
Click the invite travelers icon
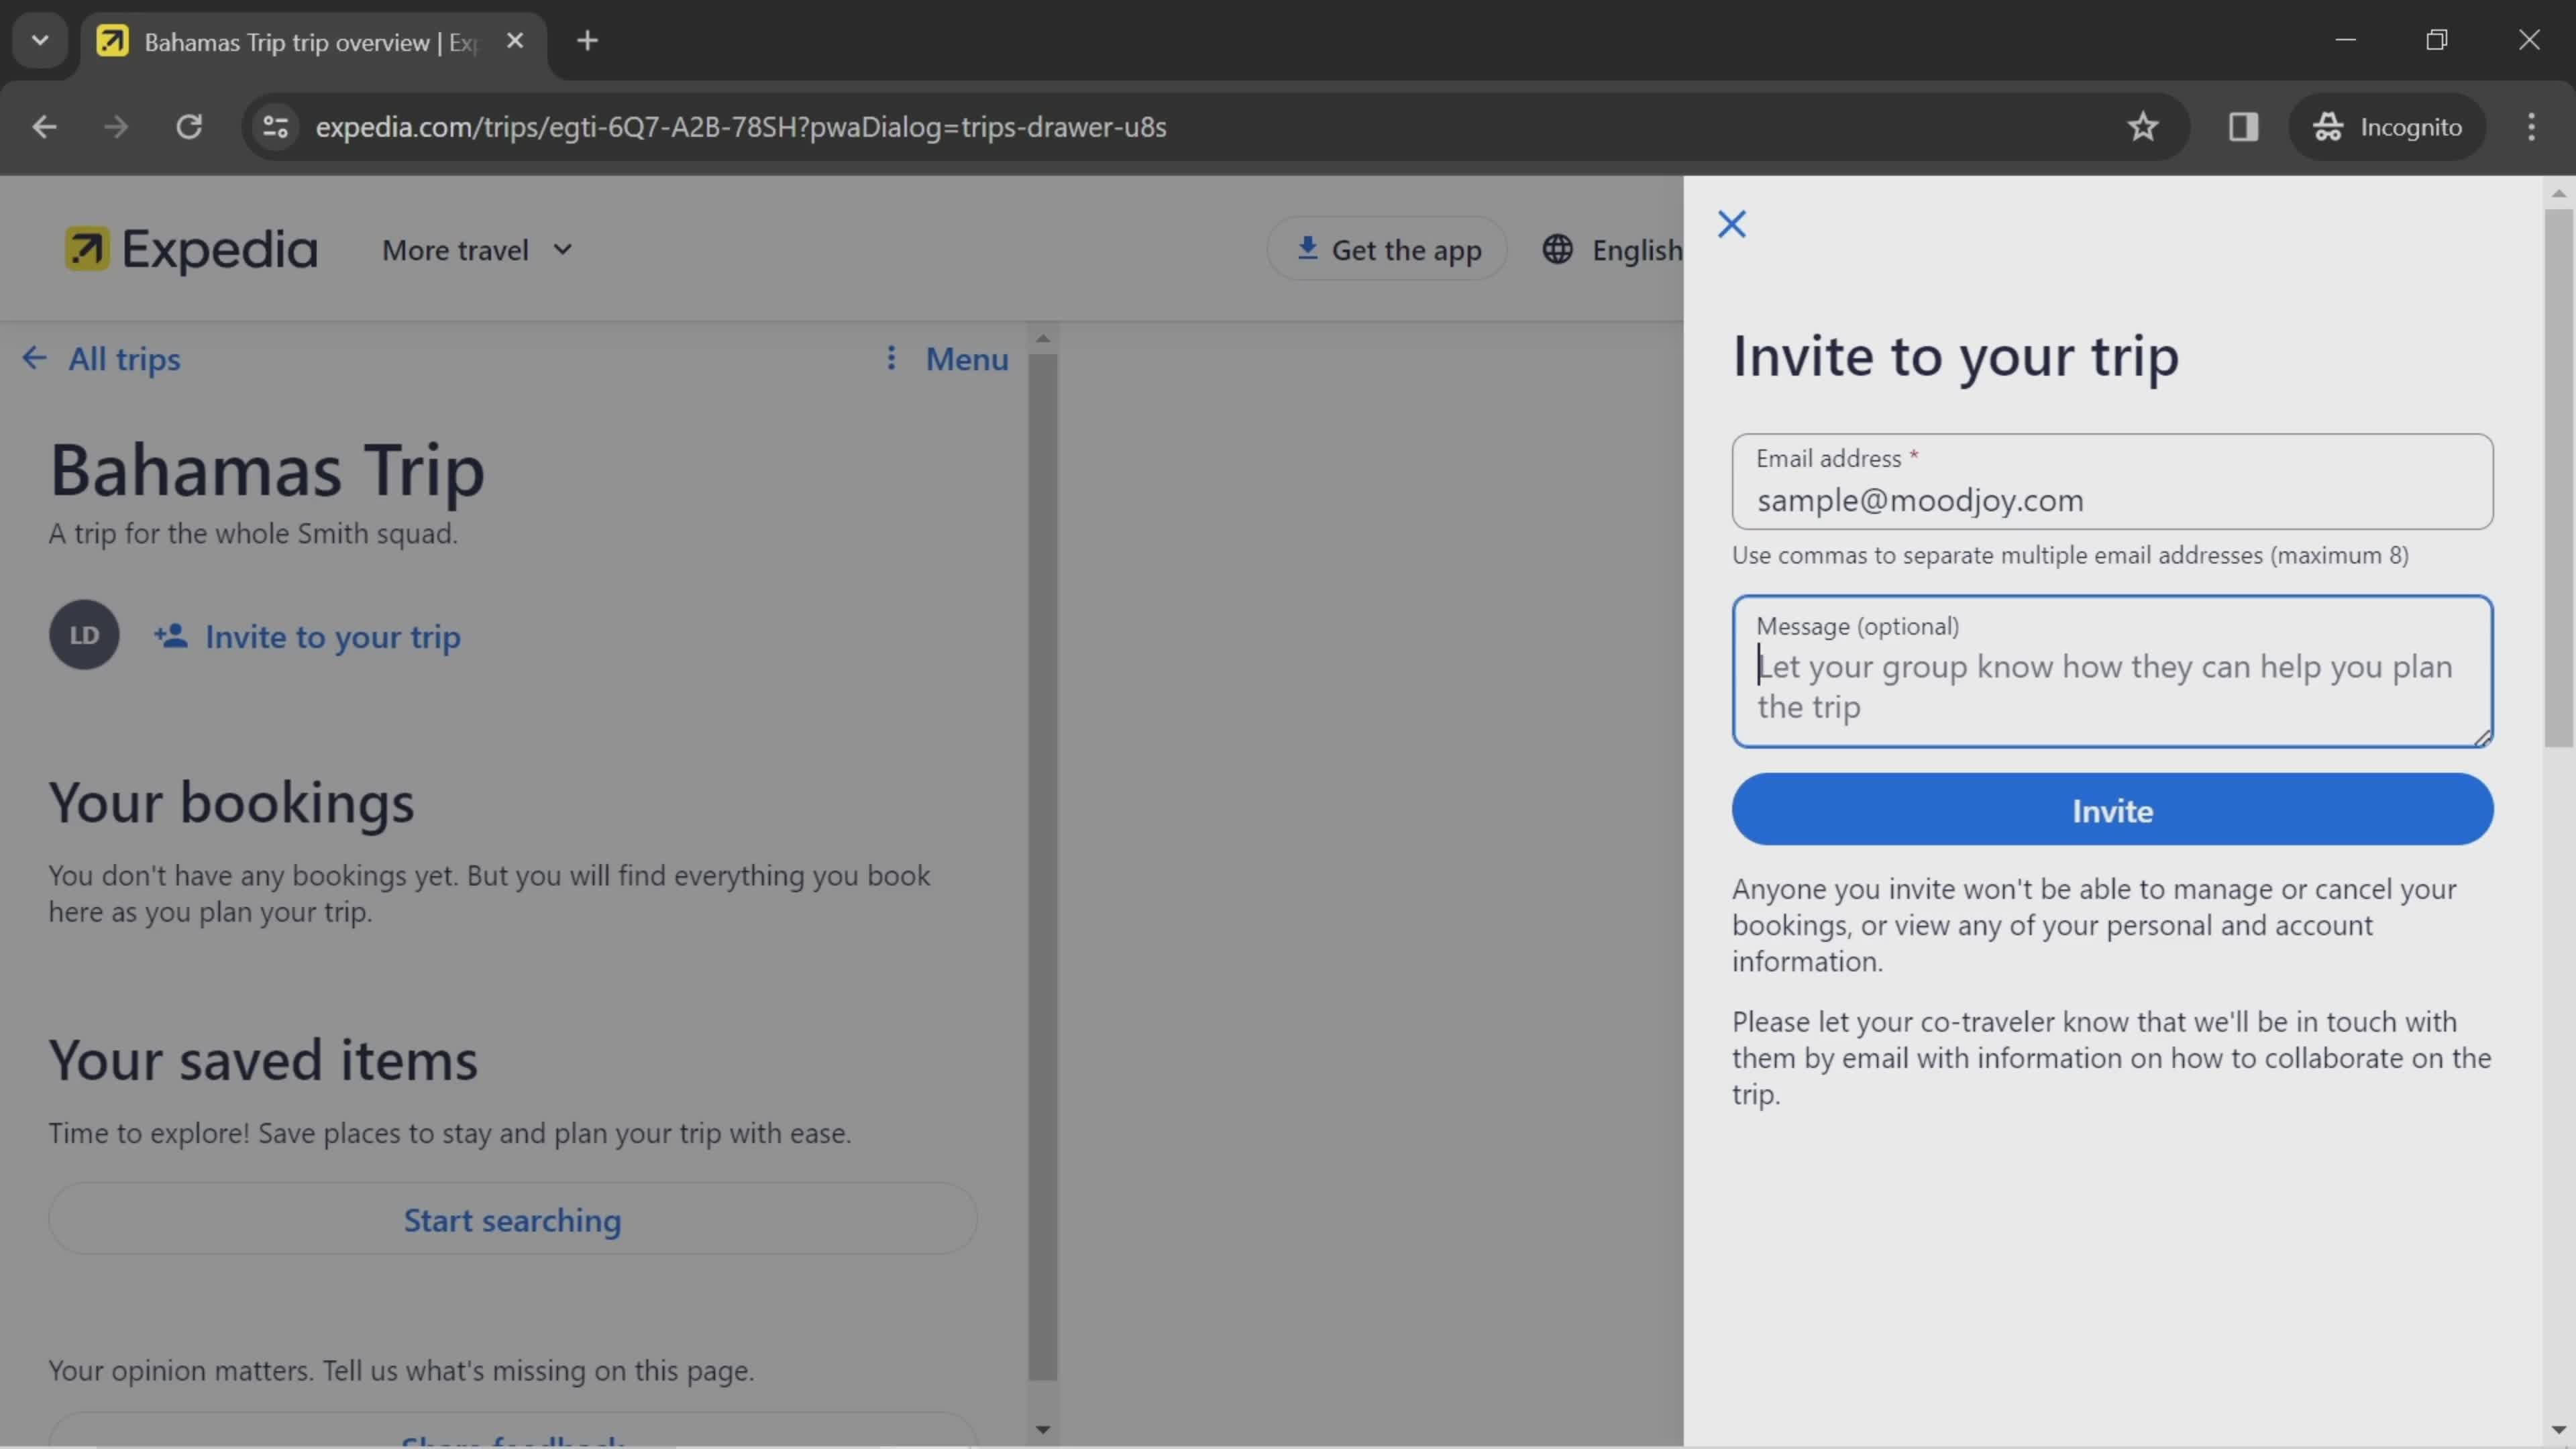[172, 635]
